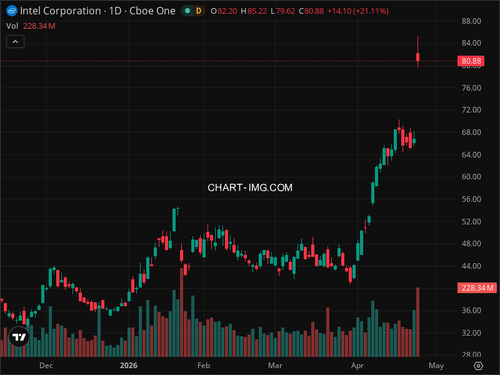
Task: Click the Apr time axis label
Action: (357, 366)
